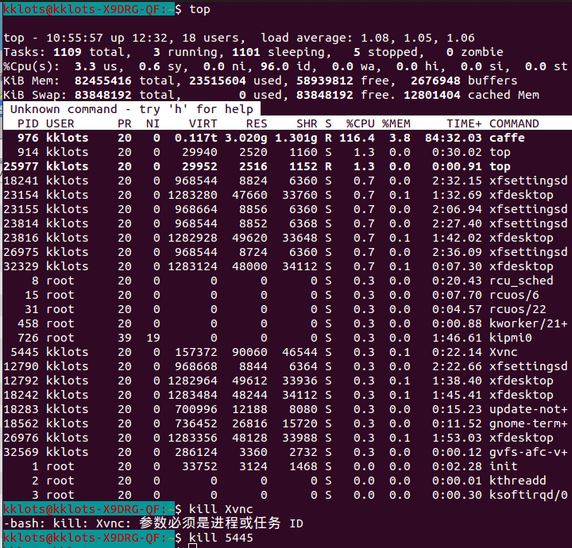
Task: Click the RES column header
Action: (256, 124)
